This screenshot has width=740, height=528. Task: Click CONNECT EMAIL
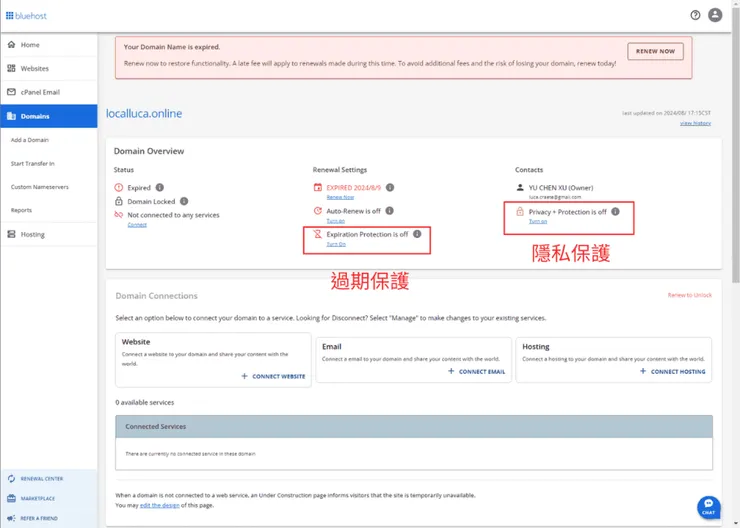click(476, 371)
